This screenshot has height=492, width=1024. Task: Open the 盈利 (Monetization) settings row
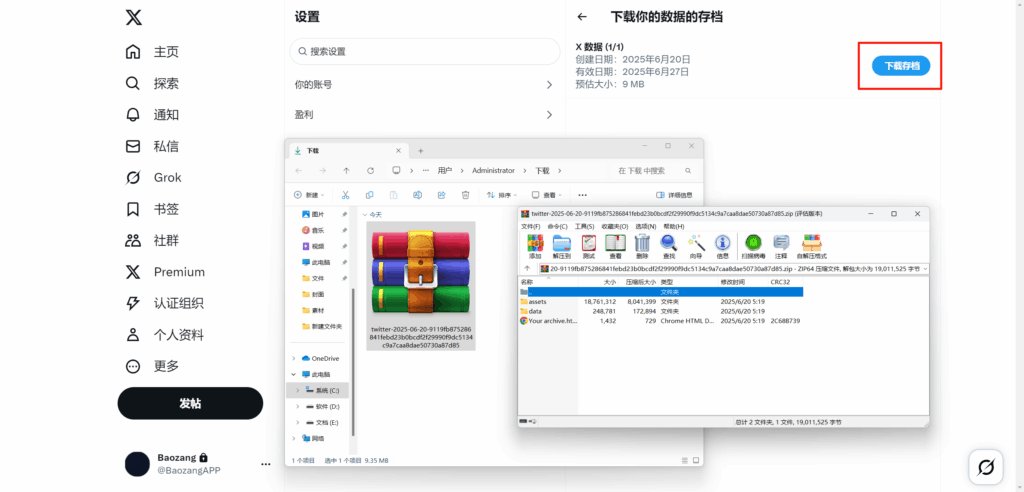click(x=424, y=114)
